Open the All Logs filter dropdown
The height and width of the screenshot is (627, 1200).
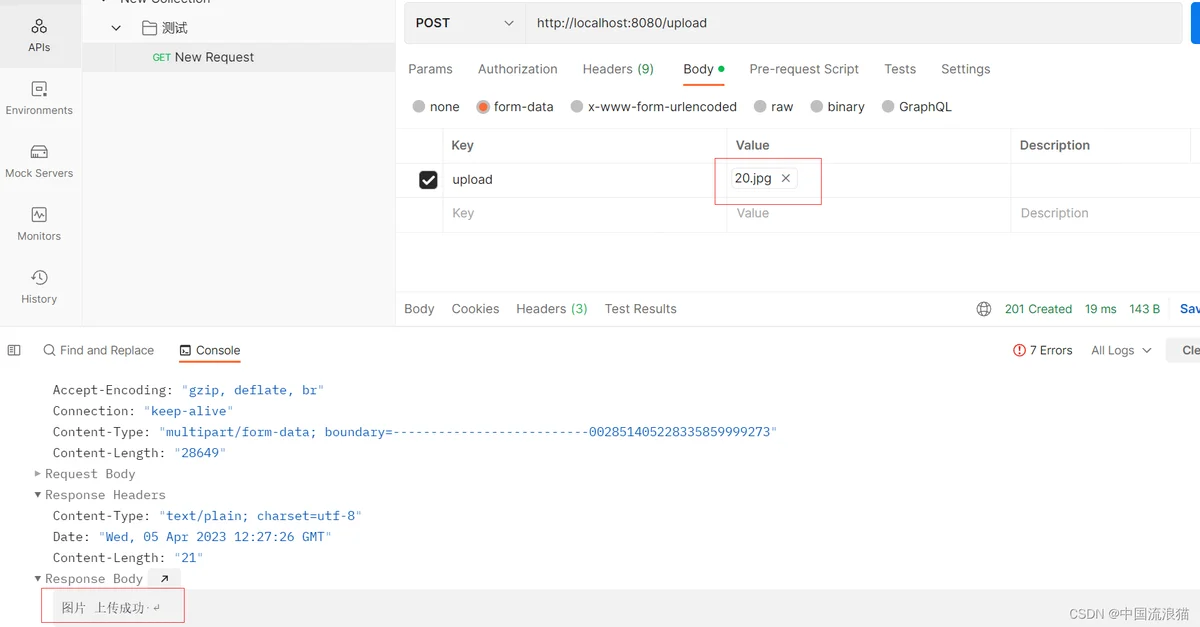click(1121, 350)
